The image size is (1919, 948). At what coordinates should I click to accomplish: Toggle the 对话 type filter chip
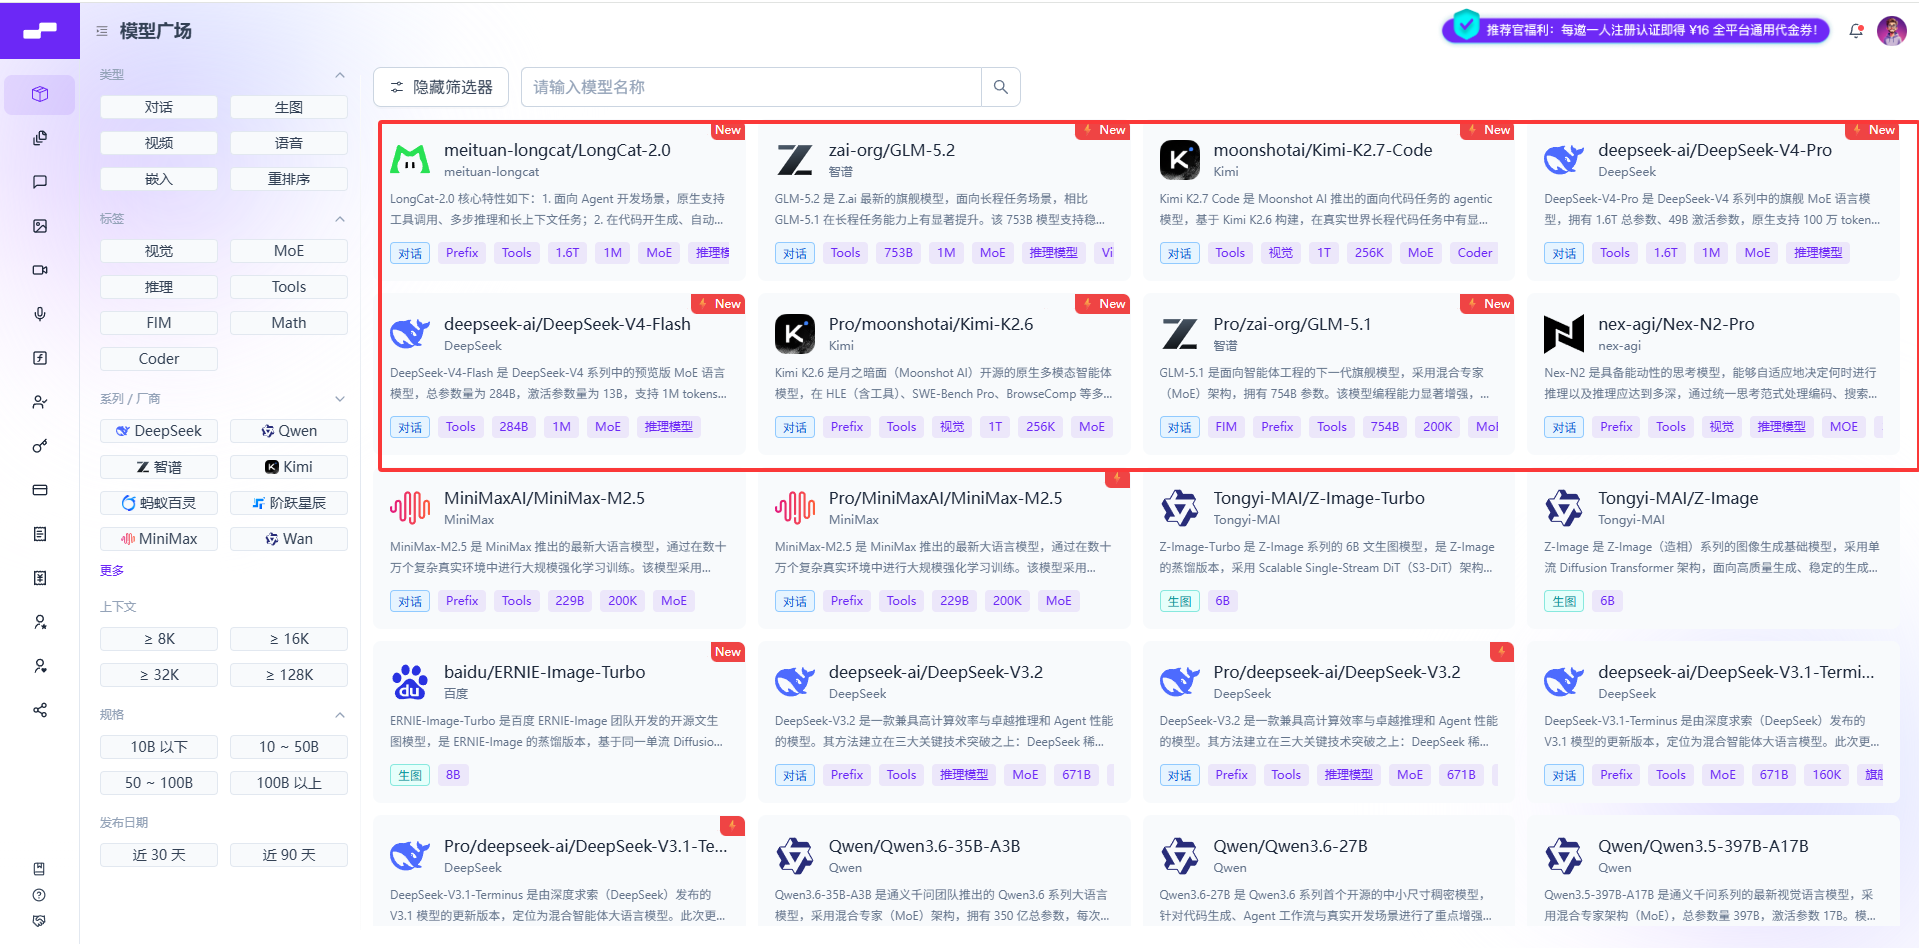(159, 107)
